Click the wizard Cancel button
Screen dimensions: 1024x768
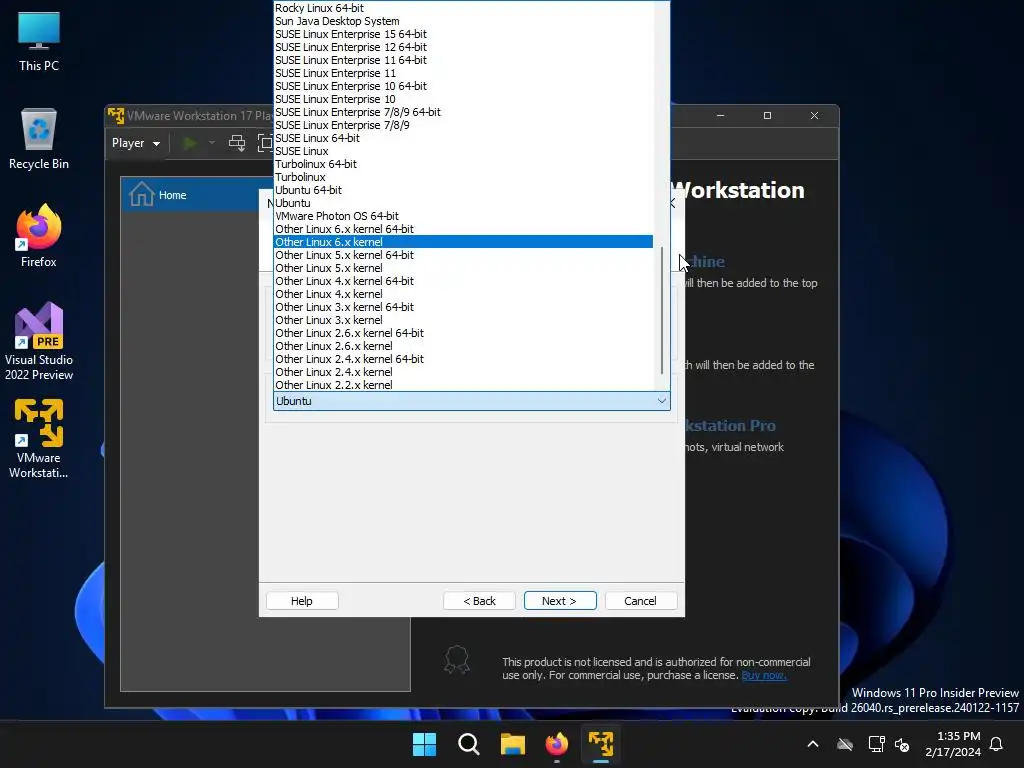click(641, 601)
